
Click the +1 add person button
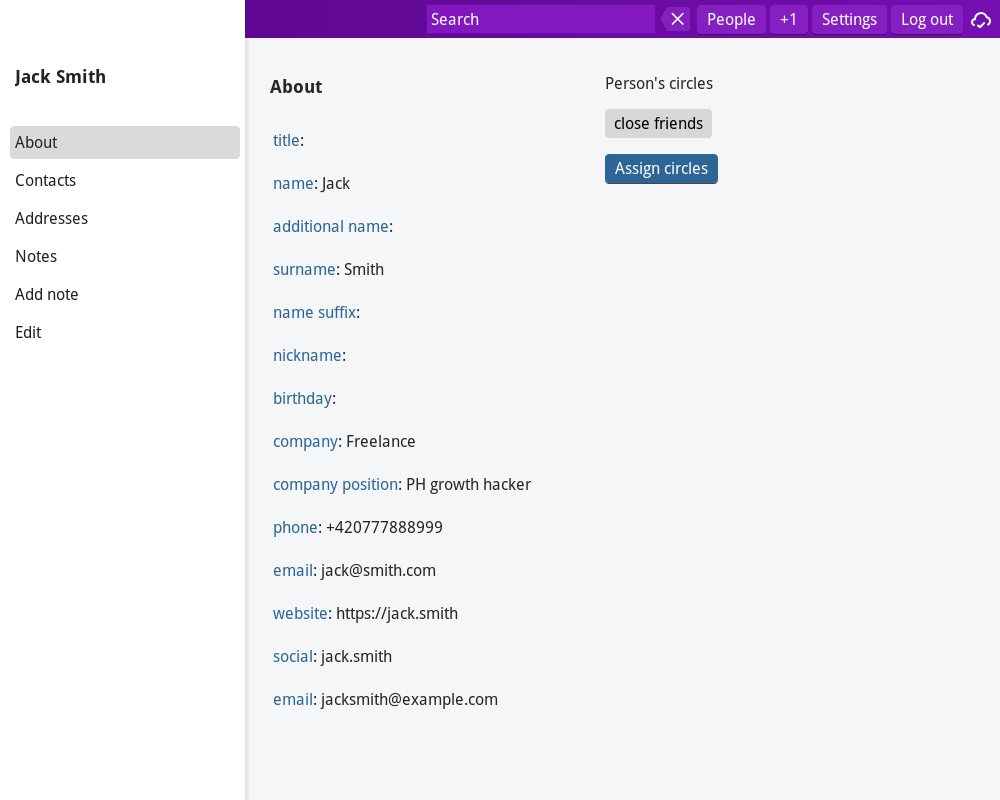(x=789, y=19)
